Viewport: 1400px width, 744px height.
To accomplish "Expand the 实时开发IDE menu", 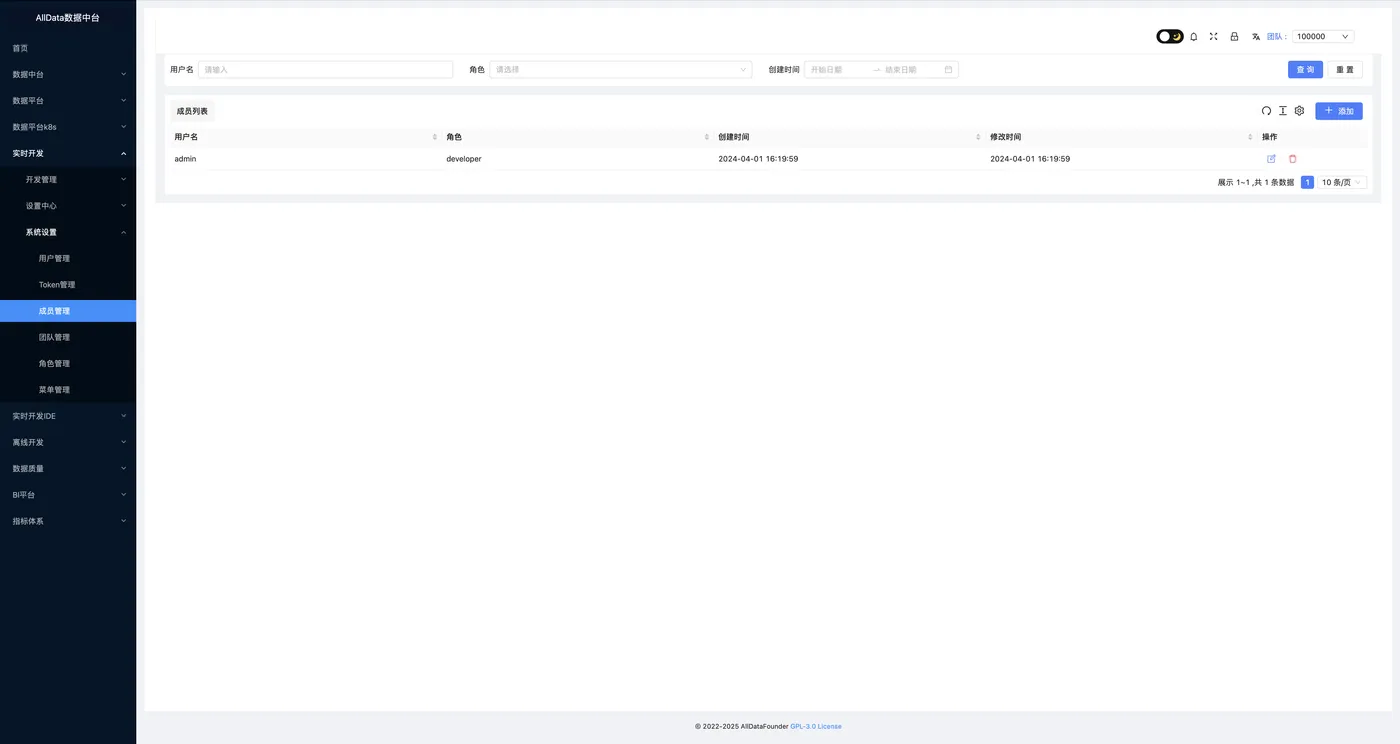I will pyautogui.click(x=68, y=416).
